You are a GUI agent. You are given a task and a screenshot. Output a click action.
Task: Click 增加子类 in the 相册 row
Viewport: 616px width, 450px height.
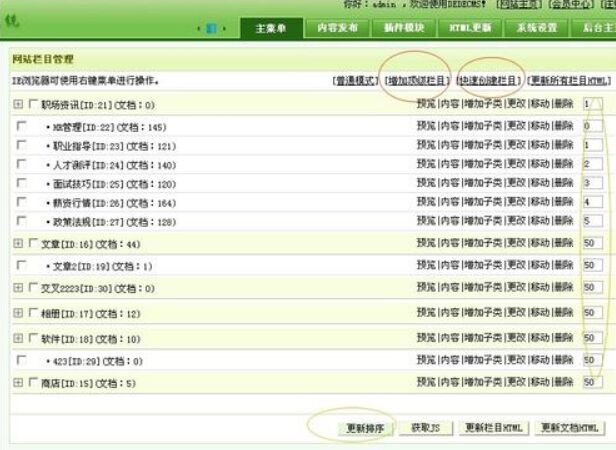[483, 313]
